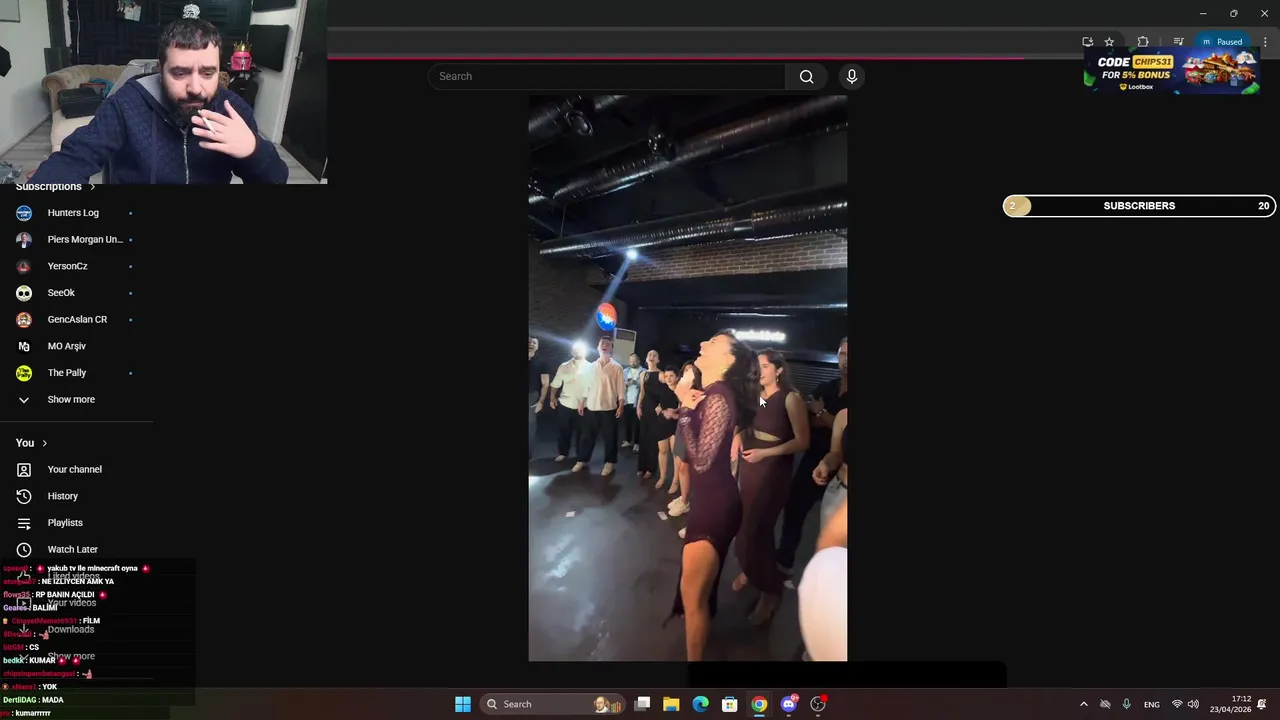
Task: Click the Paused profile button
Action: tap(1222, 42)
